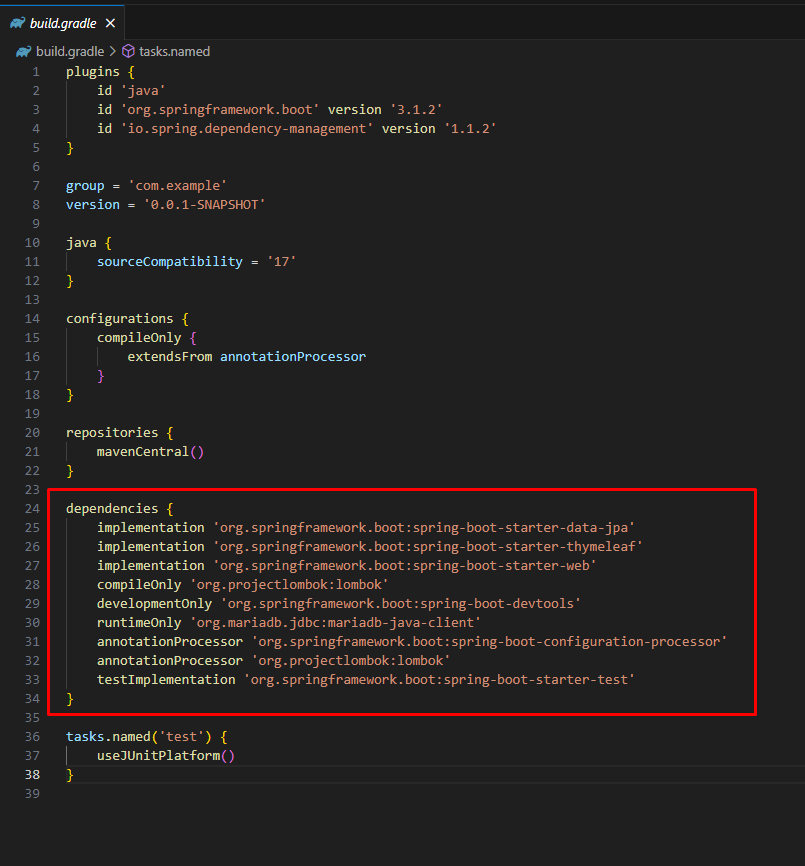This screenshot has width=805, height=866.
Task: Click 'org.springframework.boot' plugin id on line 3
Action: [220, 109]
